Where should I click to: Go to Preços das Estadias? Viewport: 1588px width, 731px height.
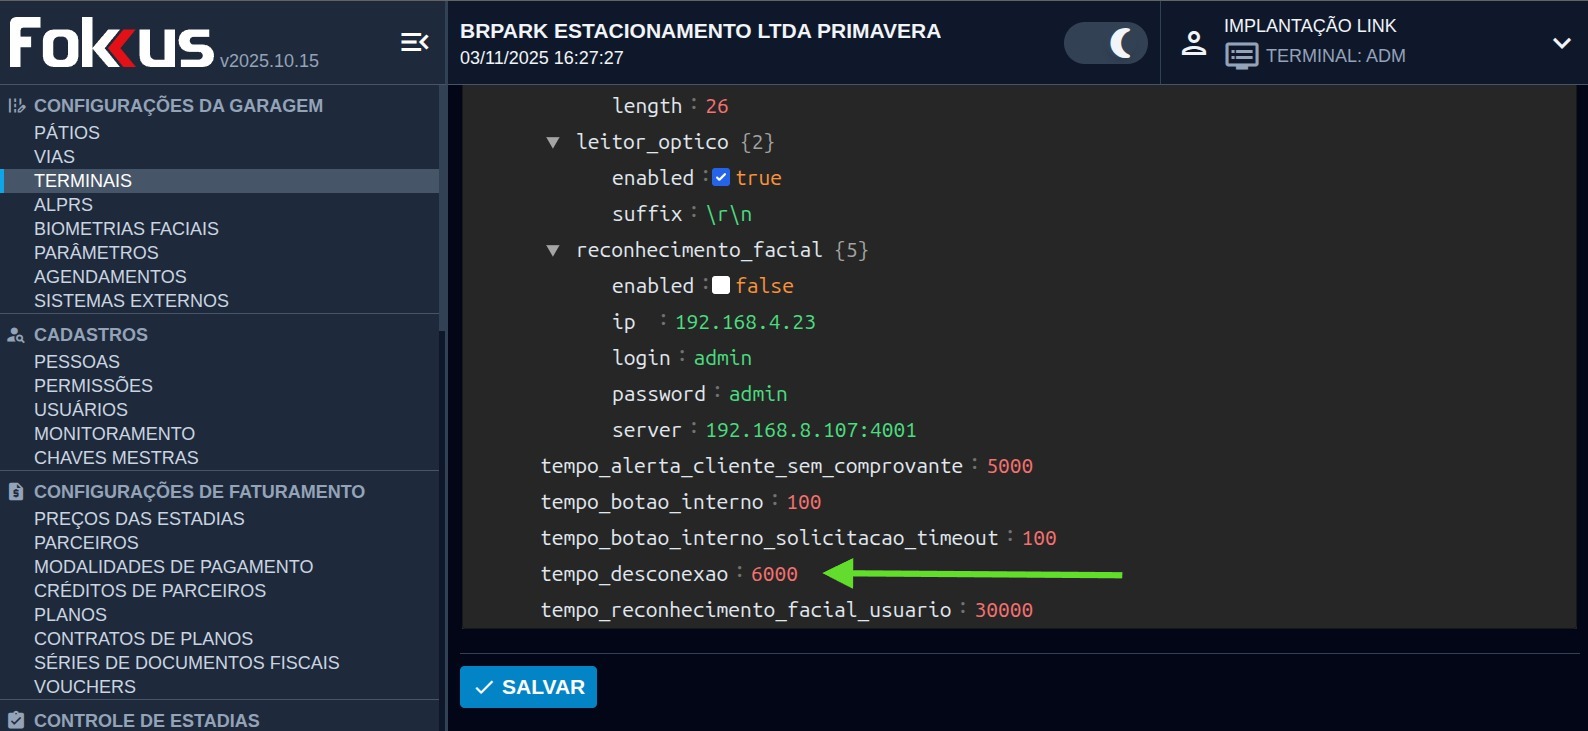(139, 519)
